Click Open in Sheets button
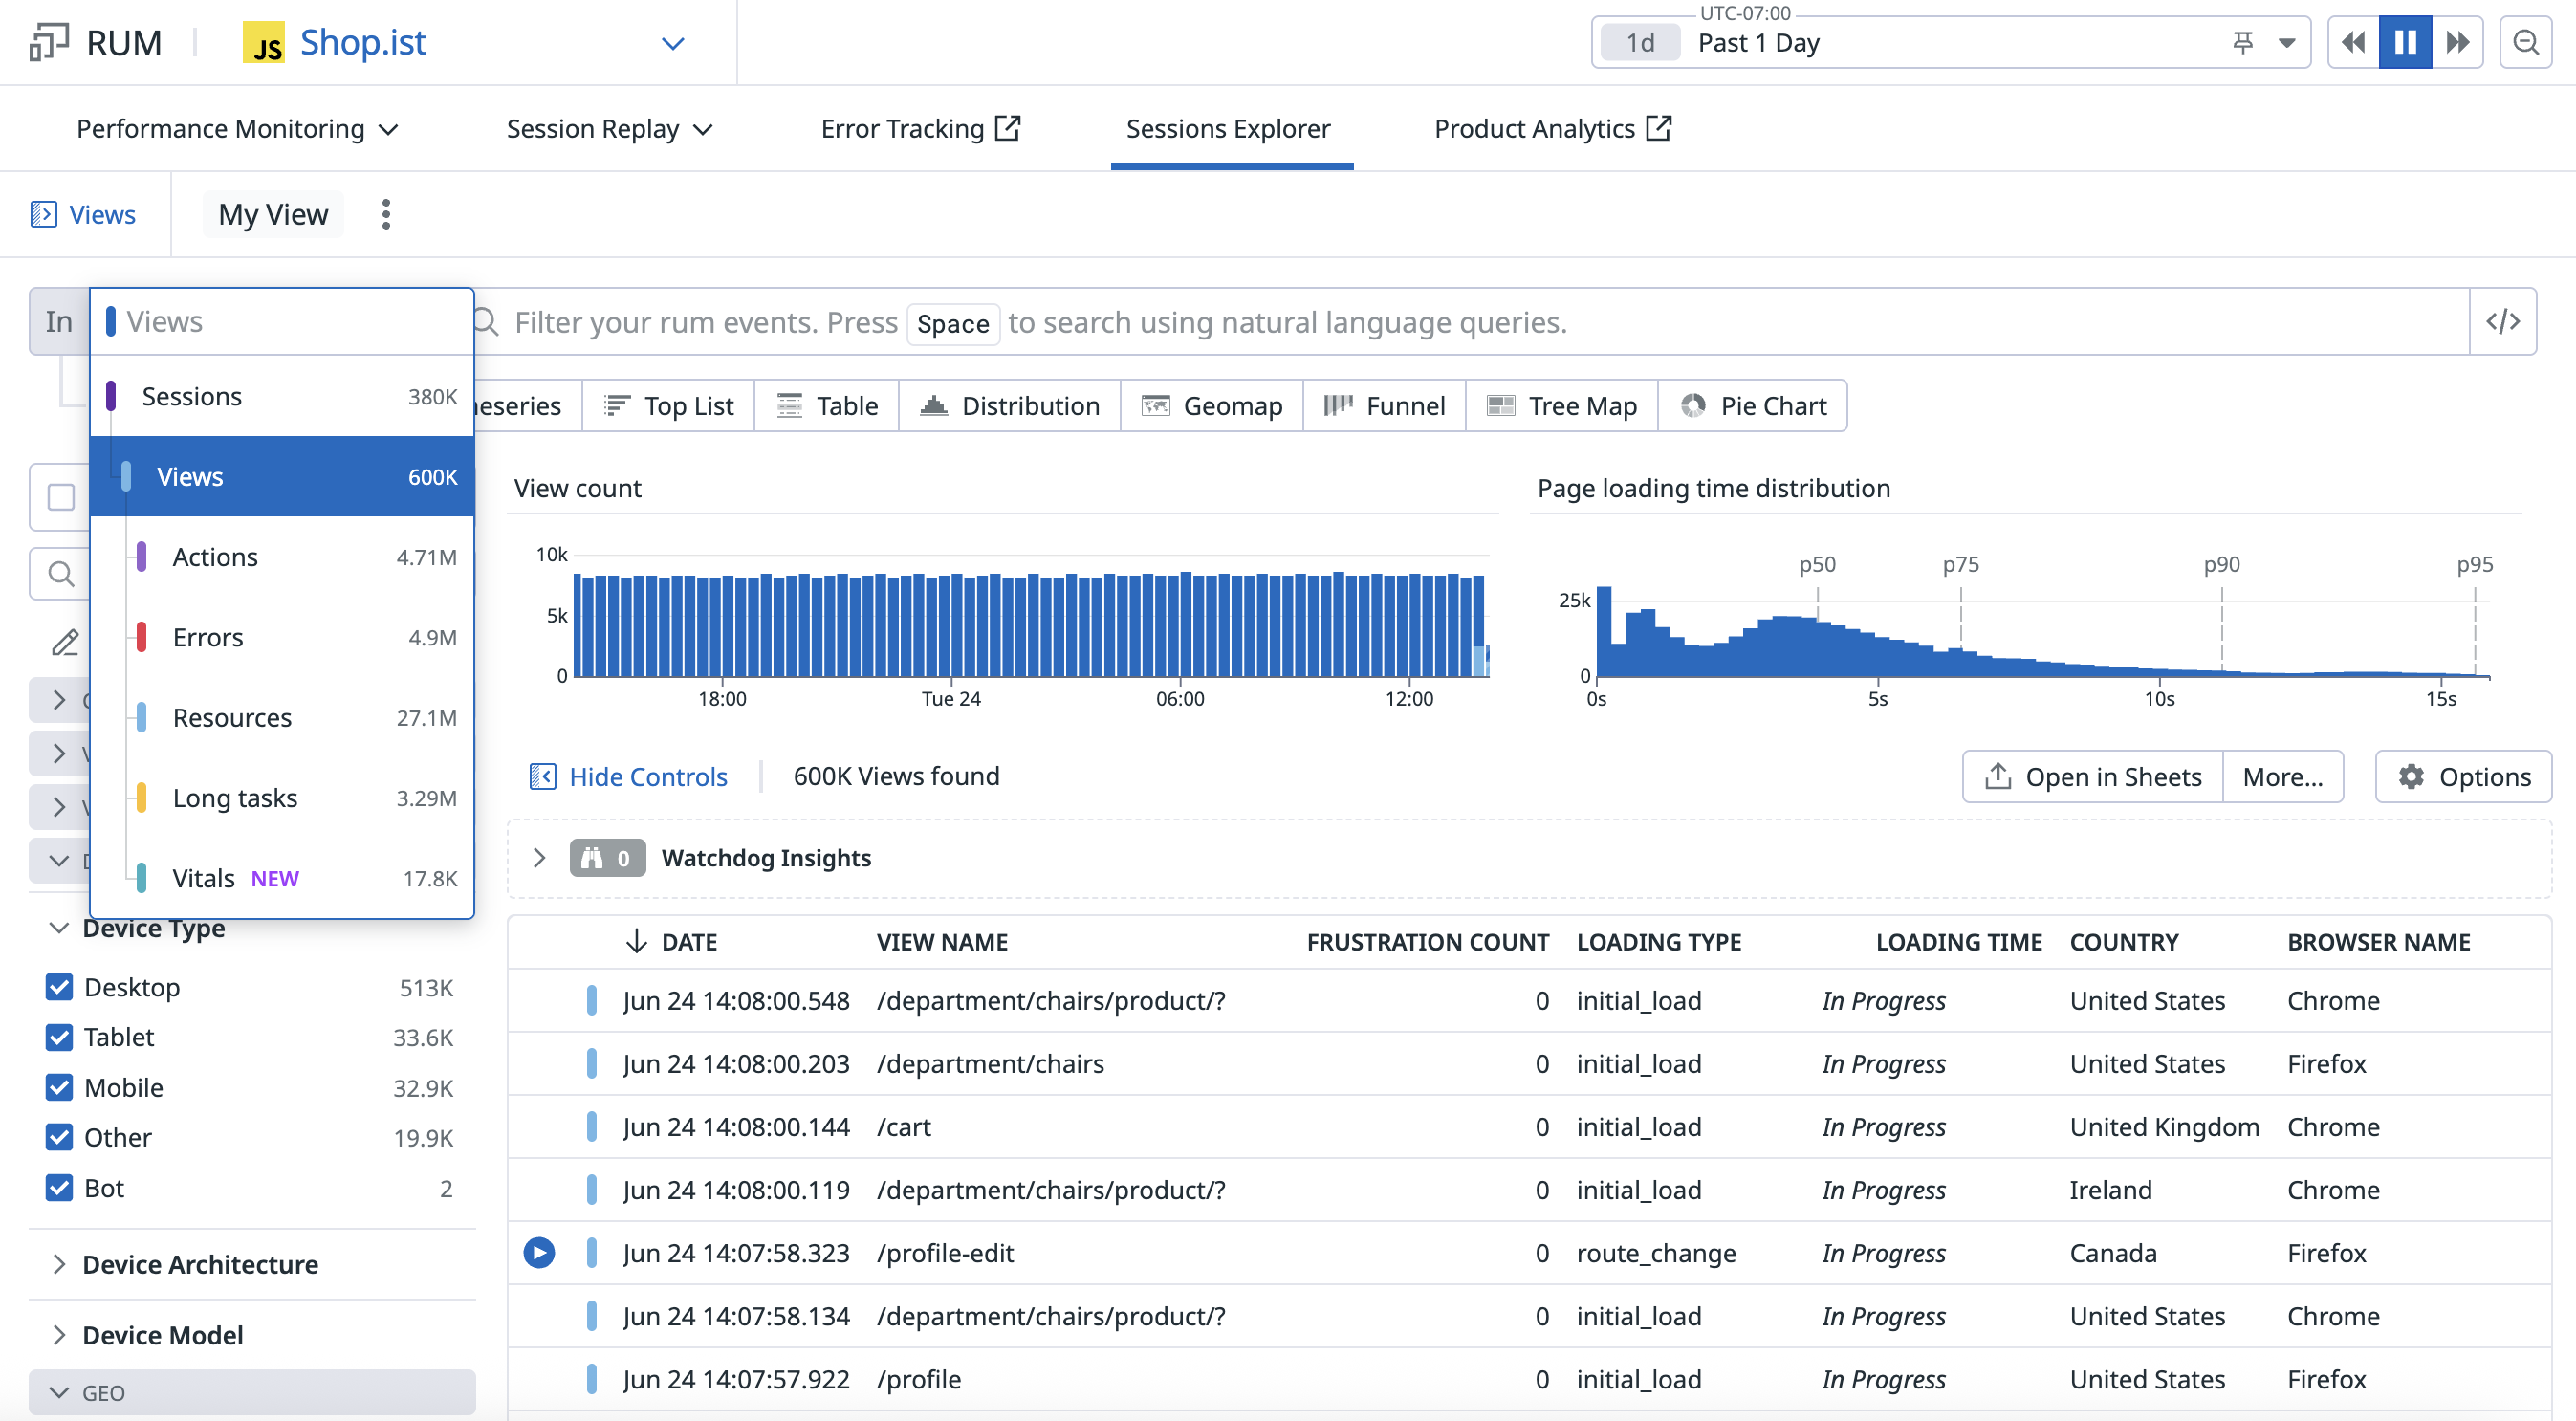This screenshot has height=1421, width=2576. (x=2093, y=777)
